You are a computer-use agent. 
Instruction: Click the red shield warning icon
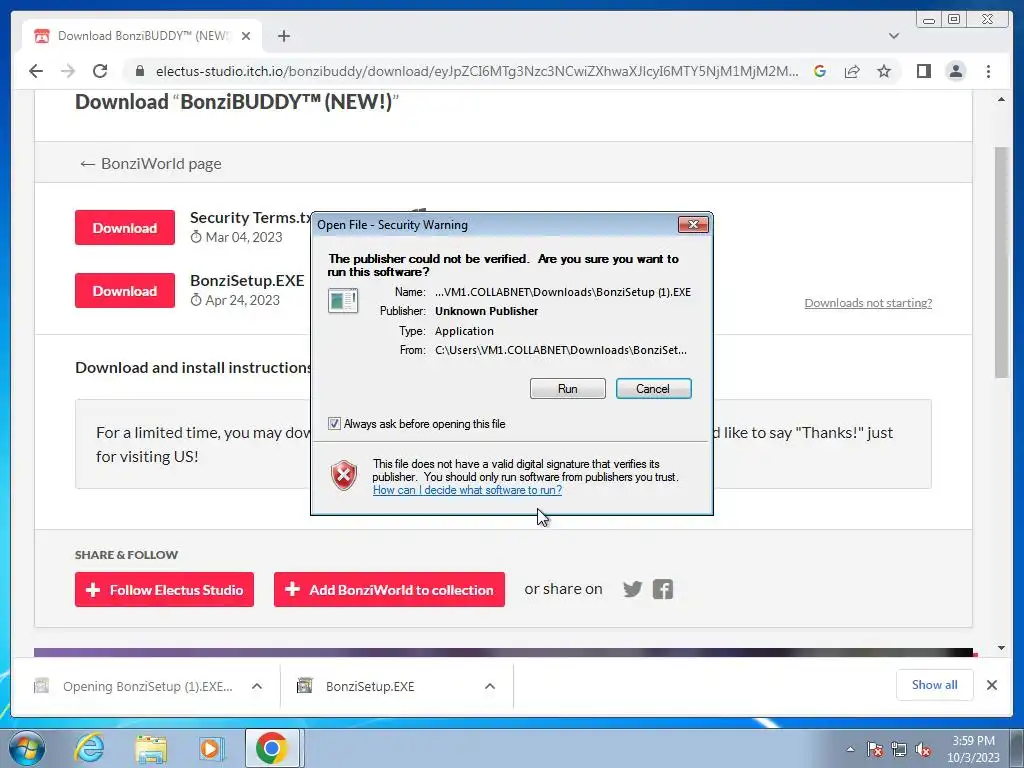(x=344, y=475)
